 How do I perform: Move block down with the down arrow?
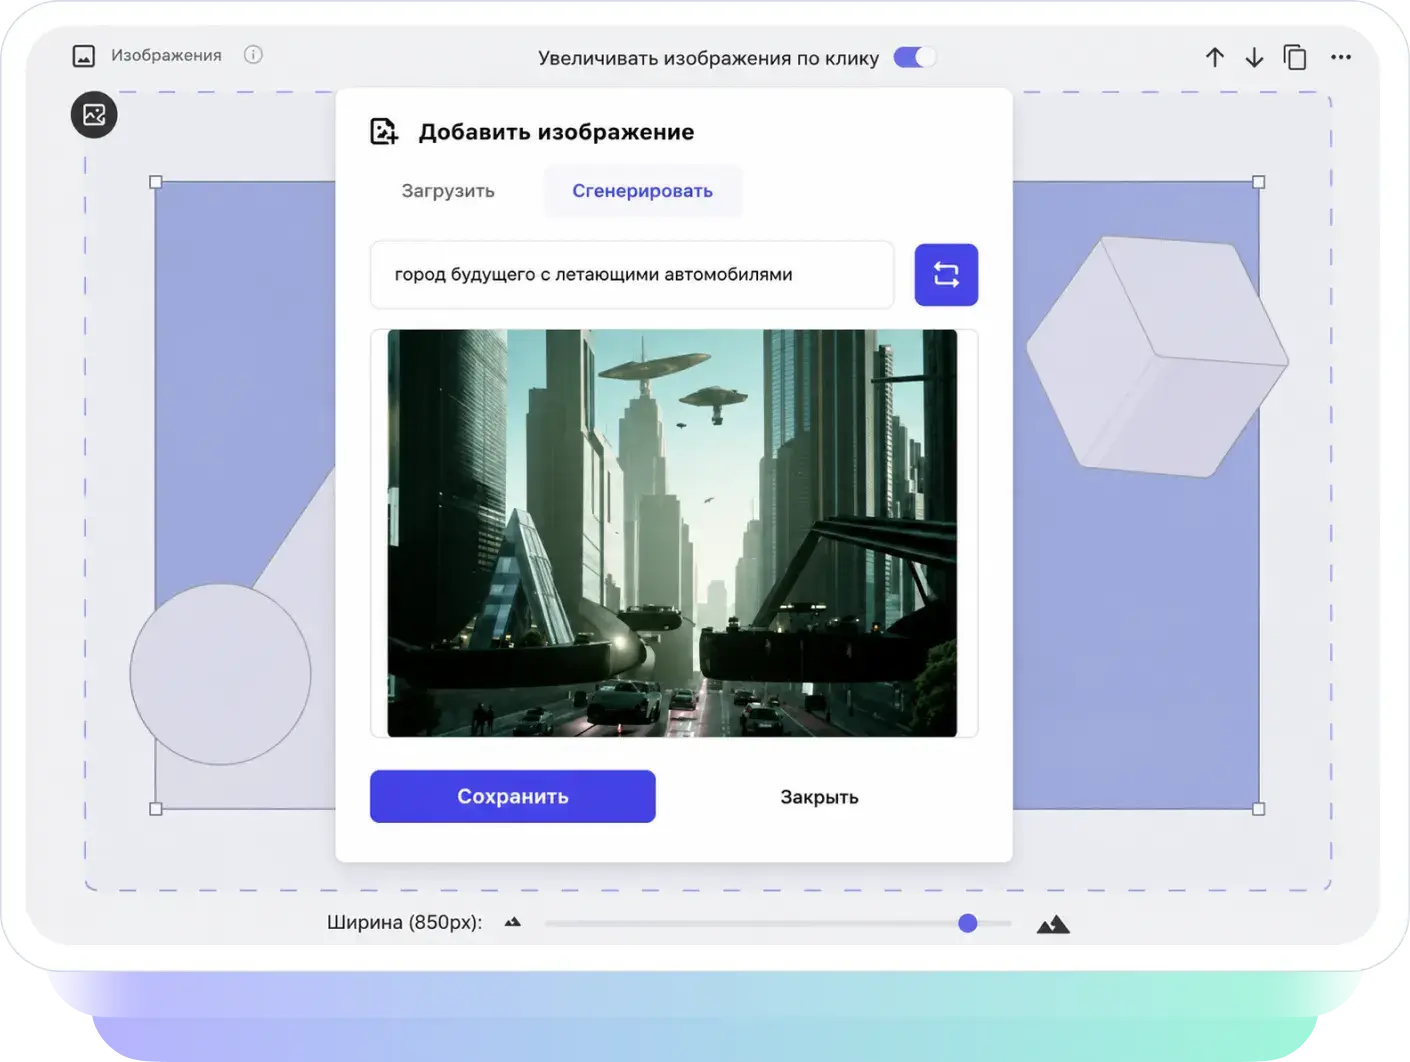click(x=1254, y=57)
